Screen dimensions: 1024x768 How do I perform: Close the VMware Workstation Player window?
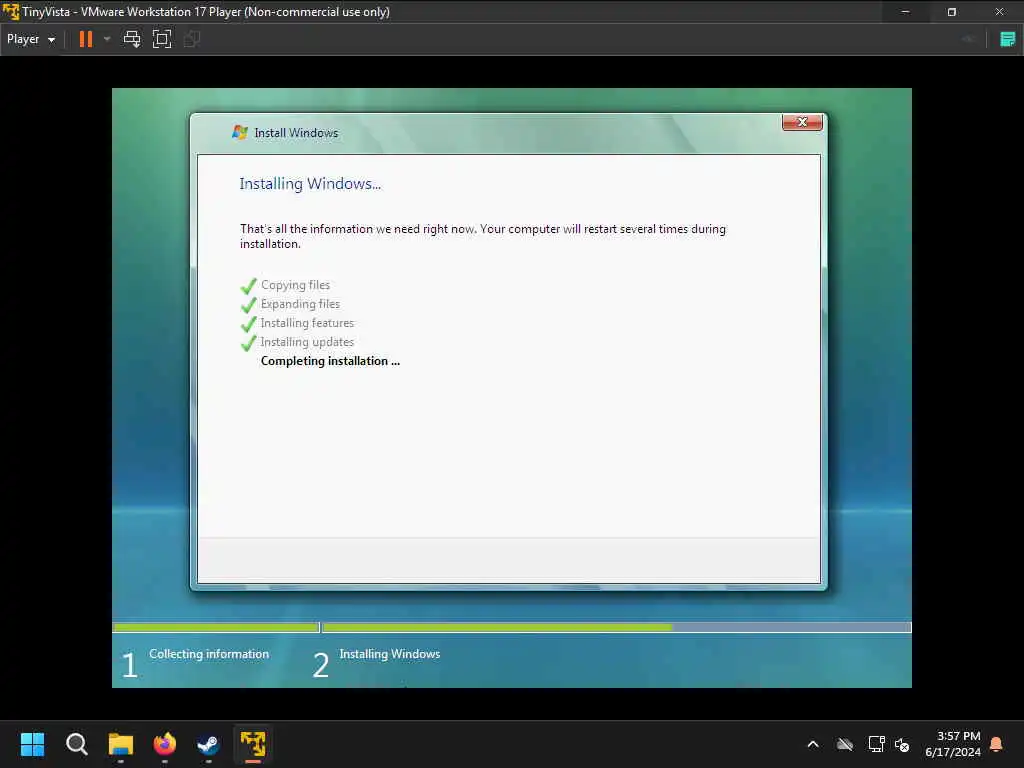pyautogui.click(x=999, y=12)
